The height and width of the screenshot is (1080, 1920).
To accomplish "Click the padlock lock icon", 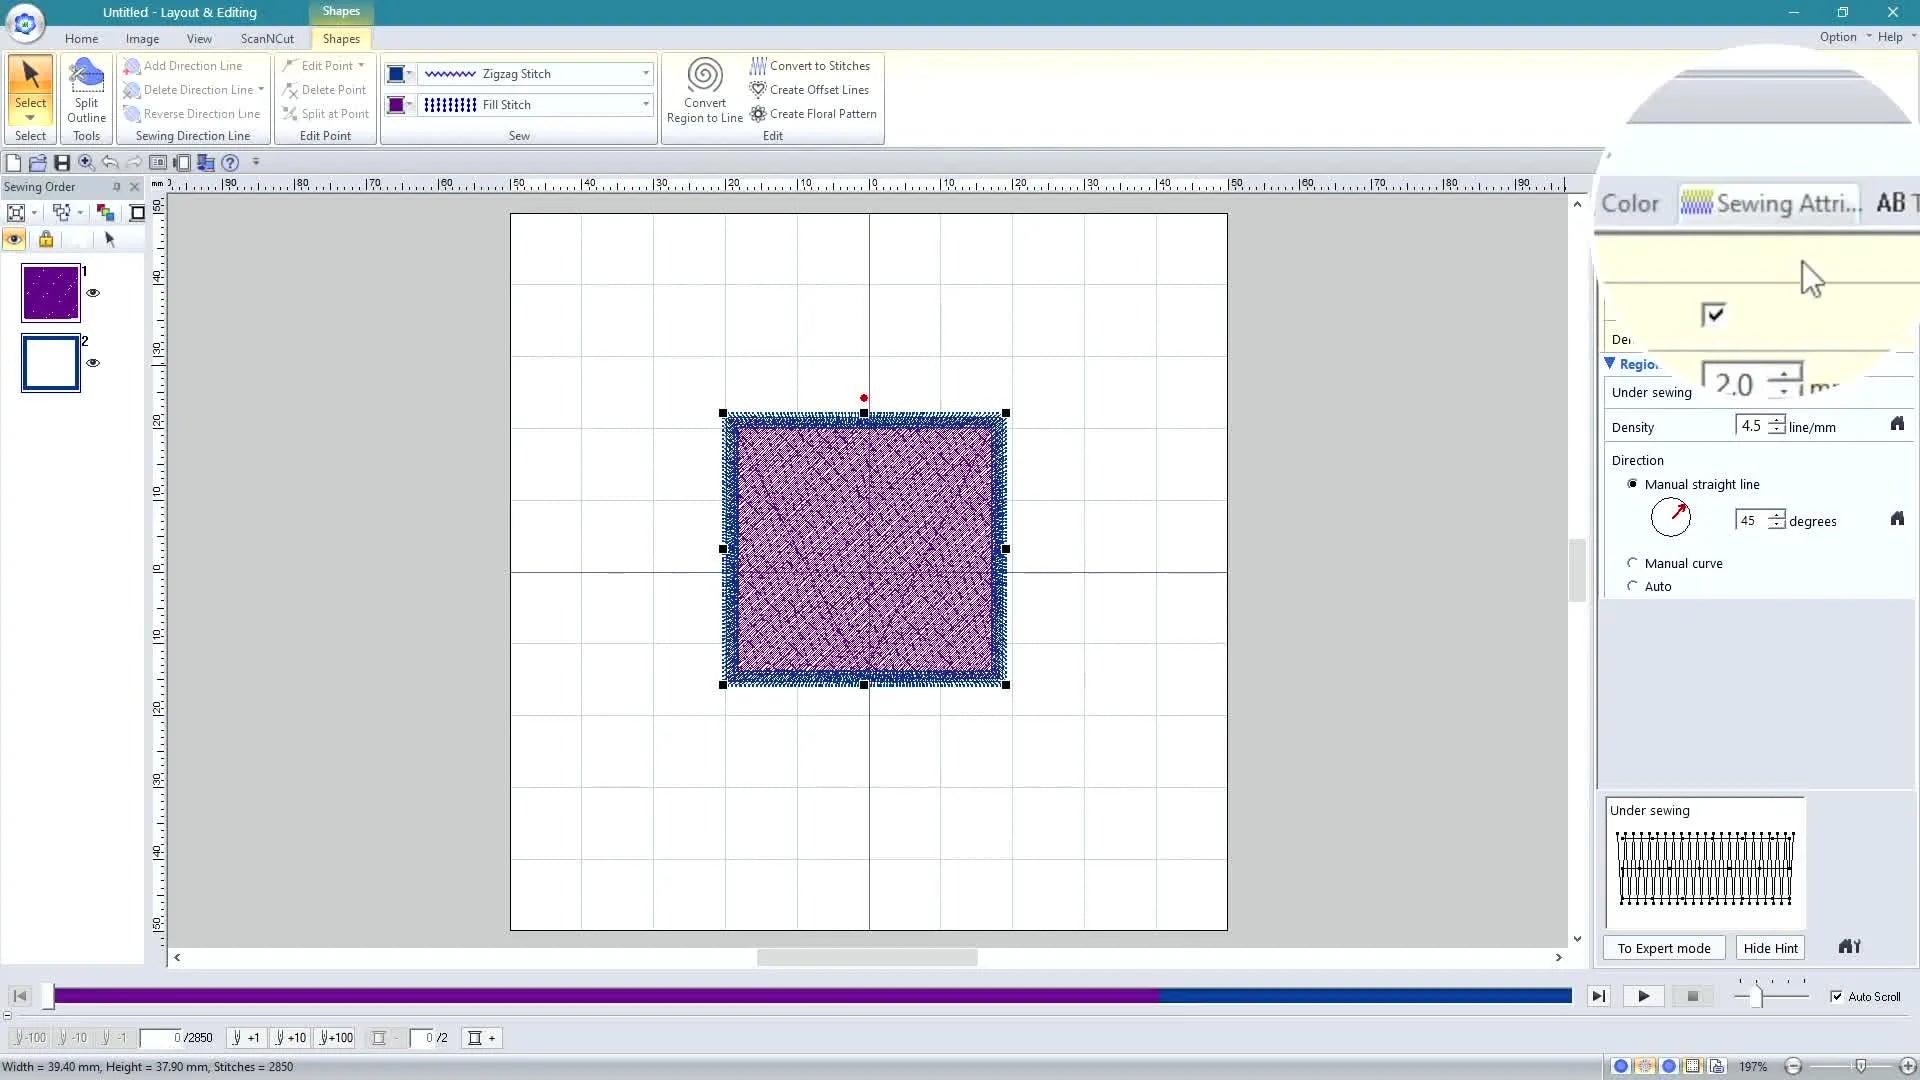I will (46, 239).
